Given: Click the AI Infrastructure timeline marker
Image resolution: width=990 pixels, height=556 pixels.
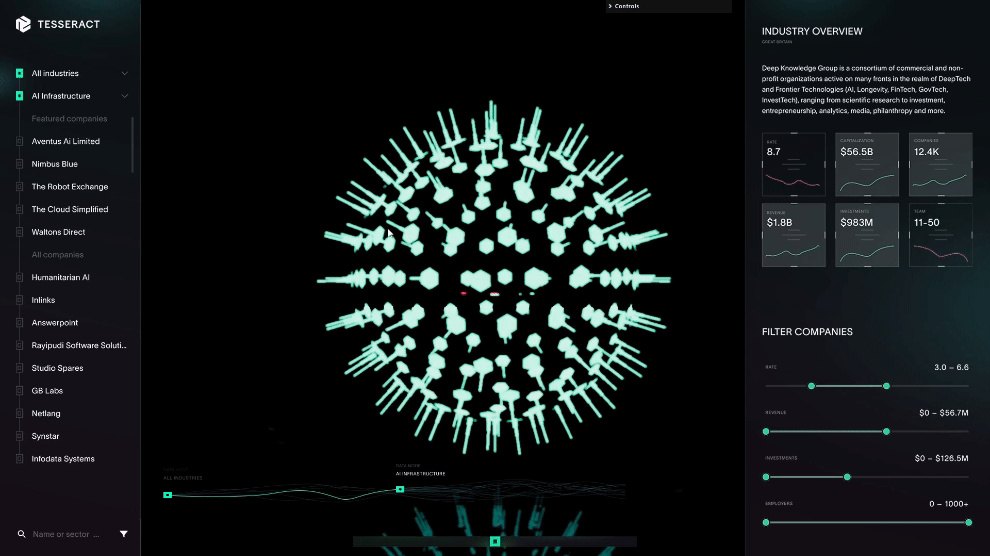Looking at the screenshot, I should (x=400, y=489).
